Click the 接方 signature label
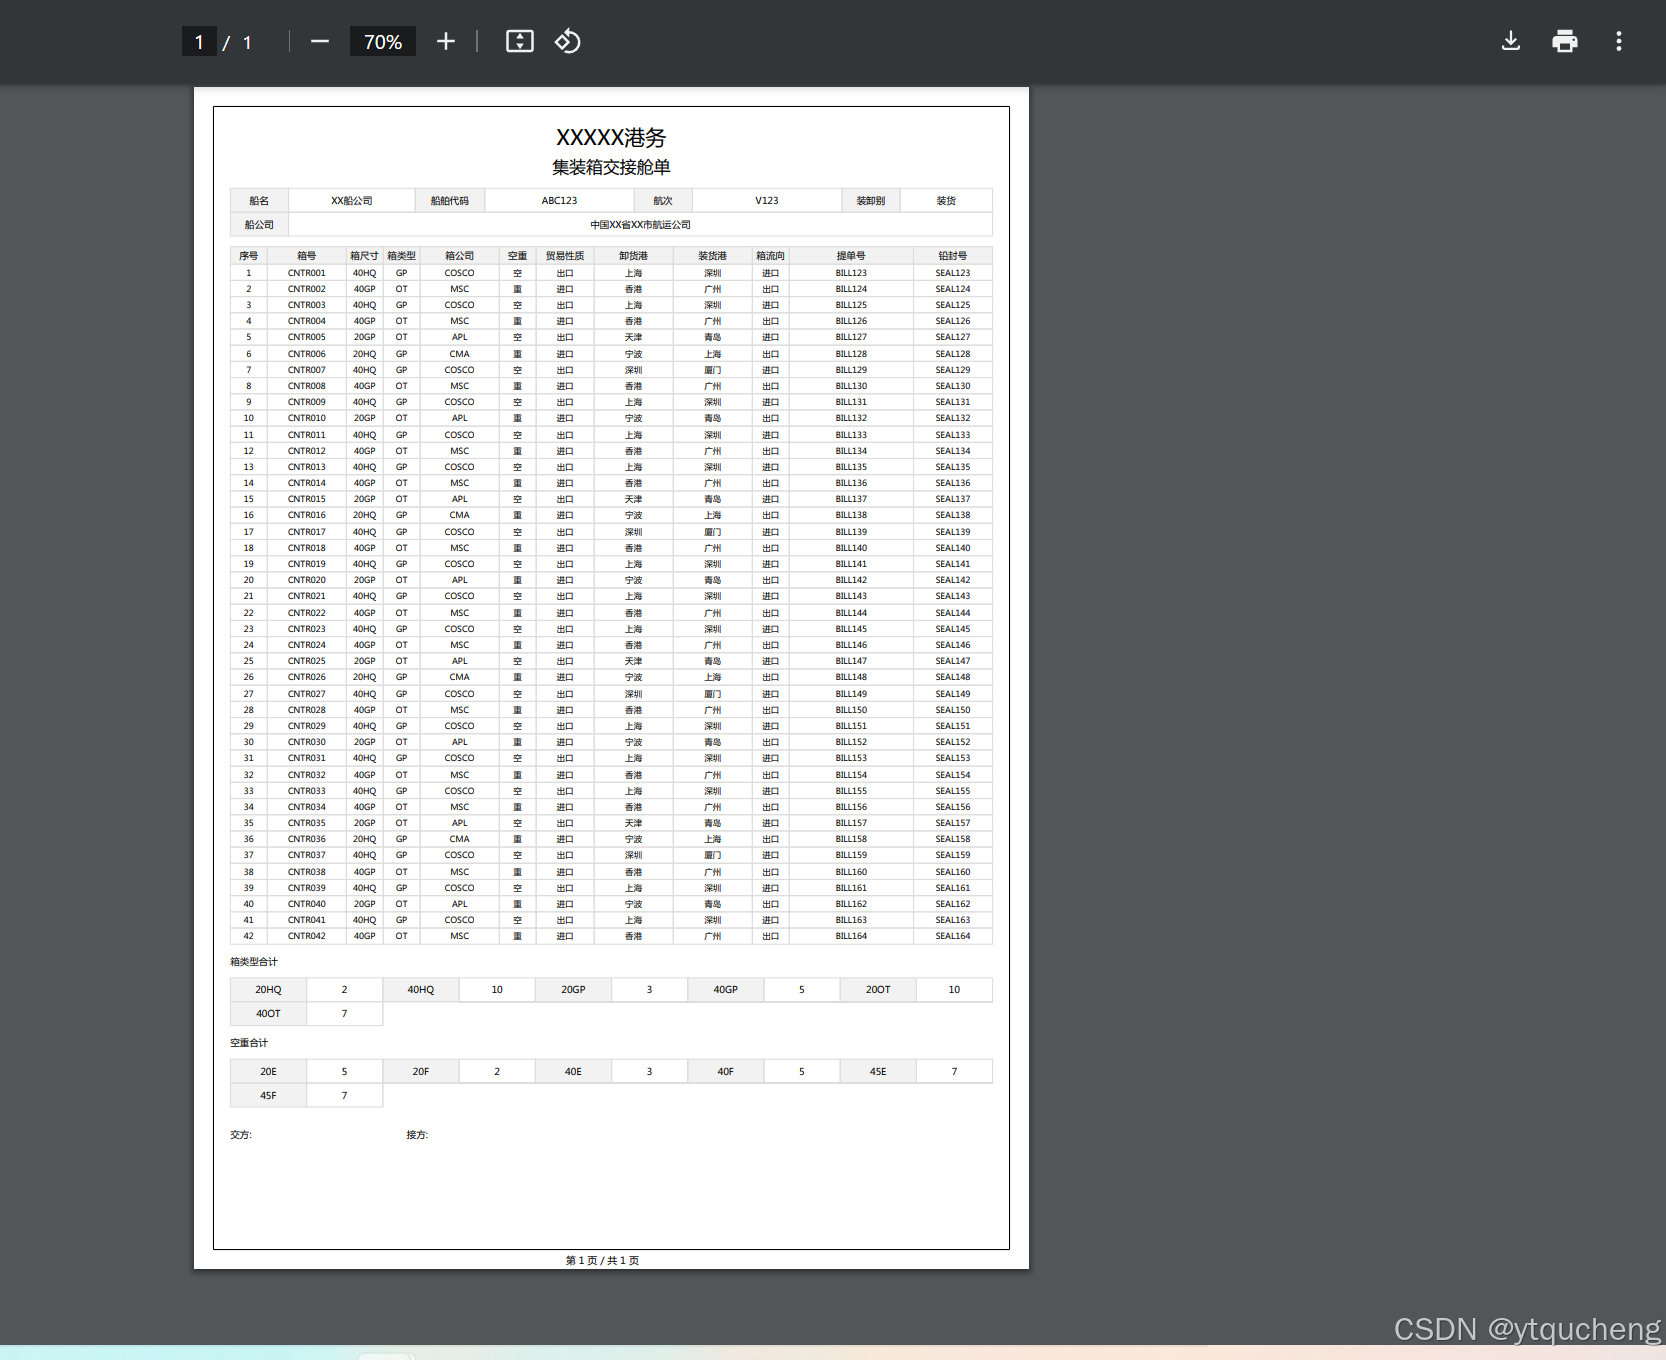This screenshot has height=1360, width=1666. [x=417, y=1135]
